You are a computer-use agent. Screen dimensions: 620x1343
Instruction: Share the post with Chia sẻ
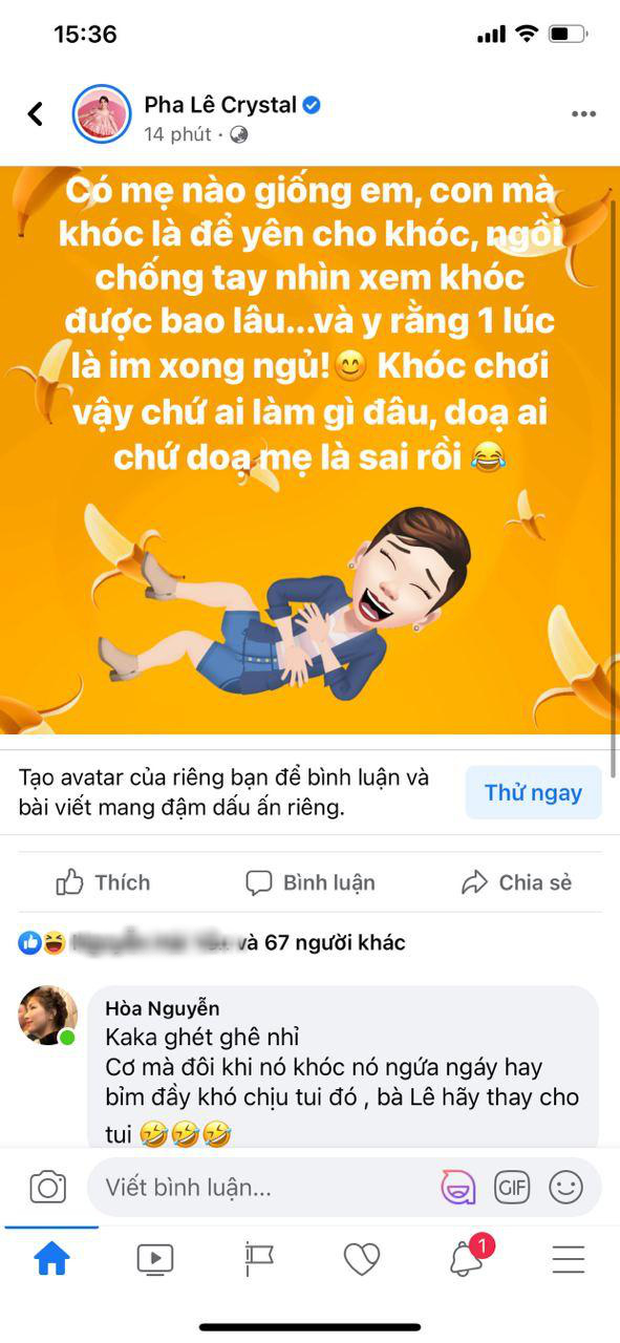point(516,882)
